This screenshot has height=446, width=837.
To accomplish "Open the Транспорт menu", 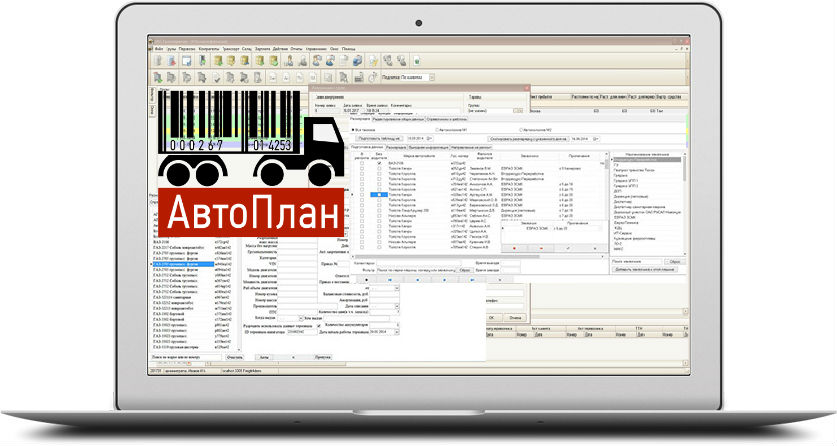I will [230, 49].
